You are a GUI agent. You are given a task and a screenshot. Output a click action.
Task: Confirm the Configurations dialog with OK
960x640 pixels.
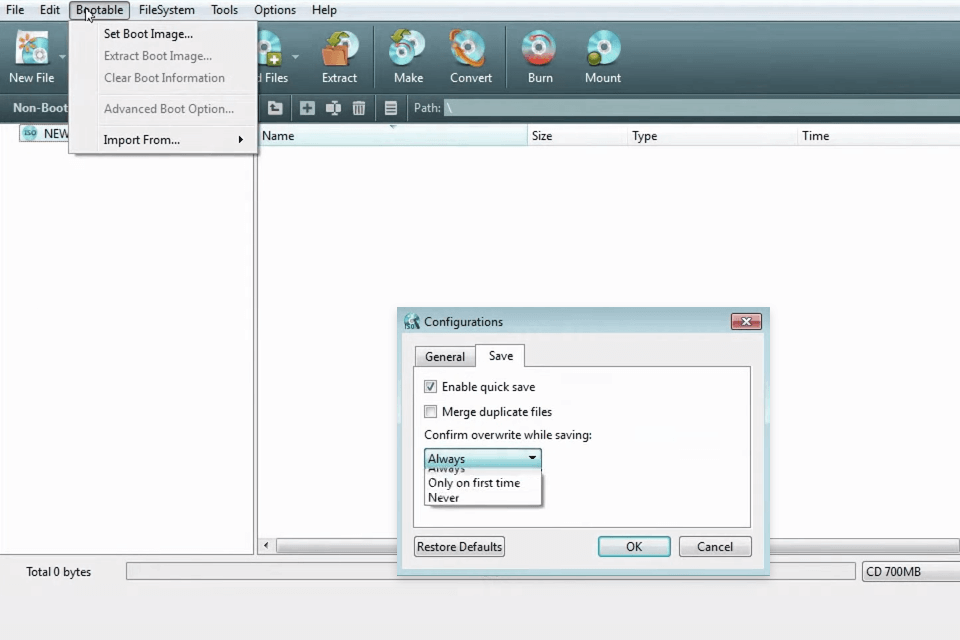[x=634, y=547]
